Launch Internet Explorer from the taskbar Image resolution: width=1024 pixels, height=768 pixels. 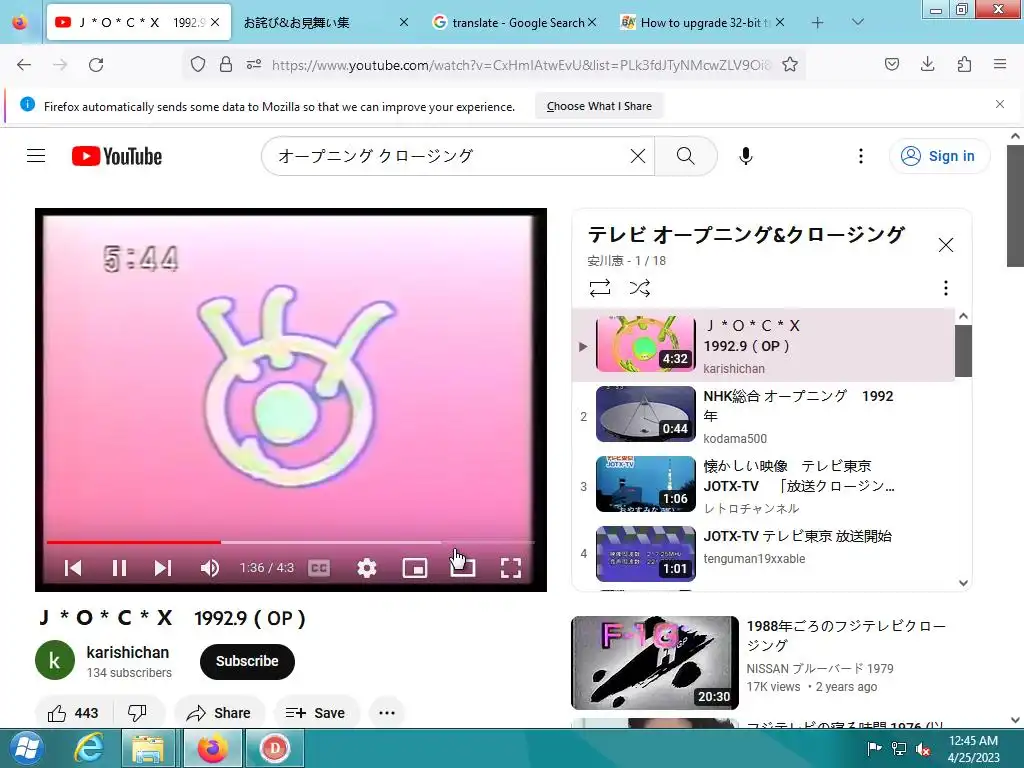click(x=88, y=748)
